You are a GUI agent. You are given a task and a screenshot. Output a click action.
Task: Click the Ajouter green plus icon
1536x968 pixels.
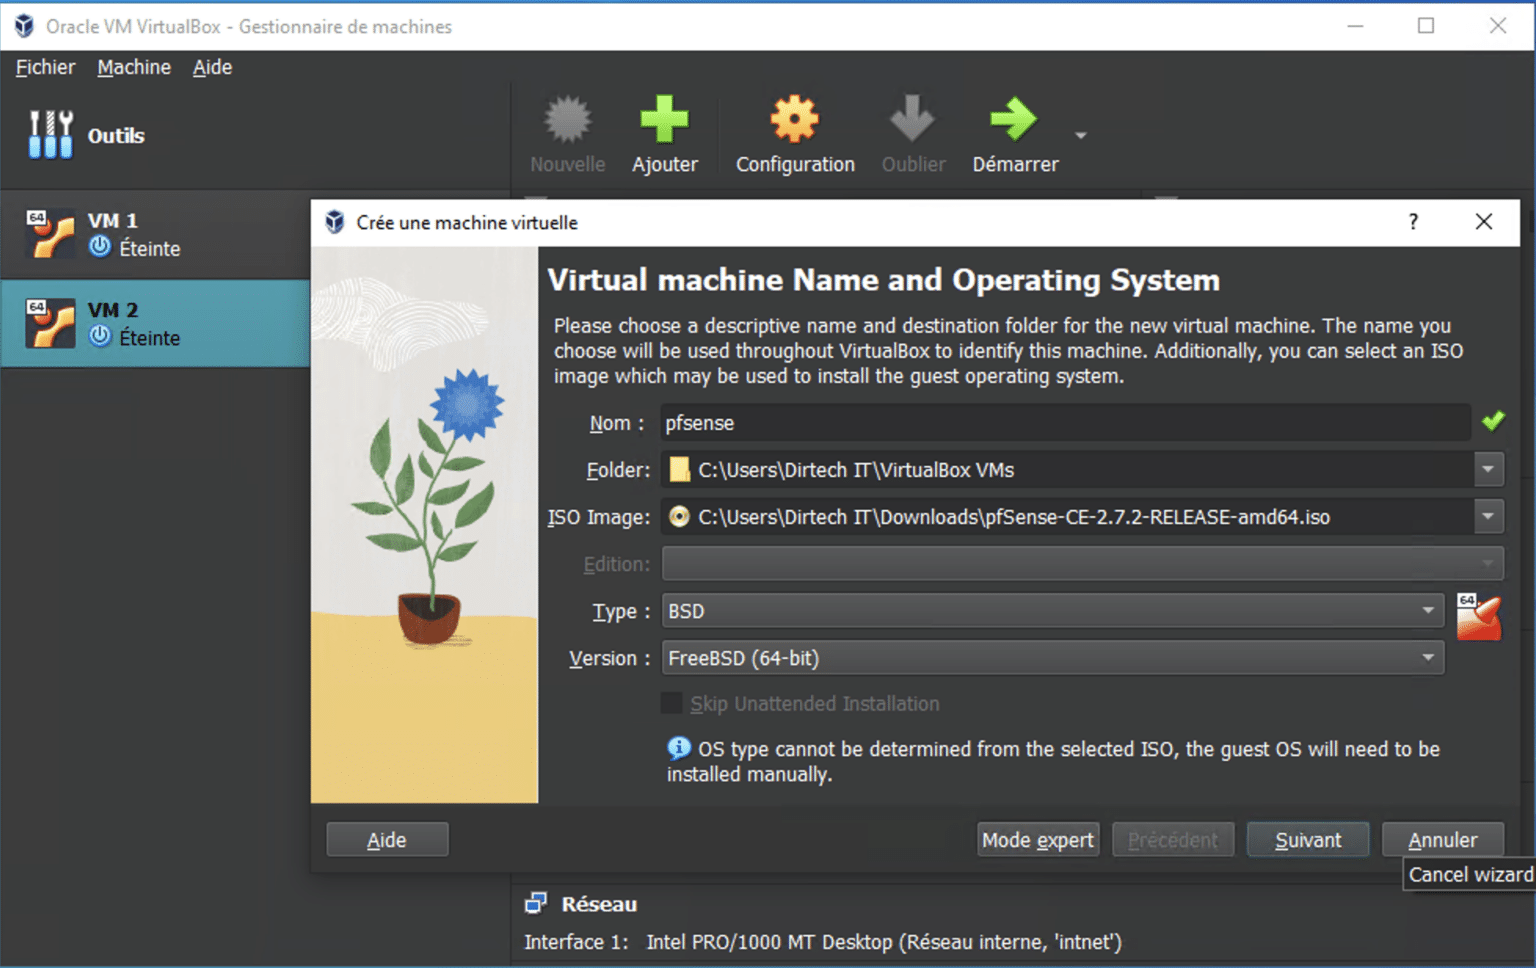click(x=664, y=120)
